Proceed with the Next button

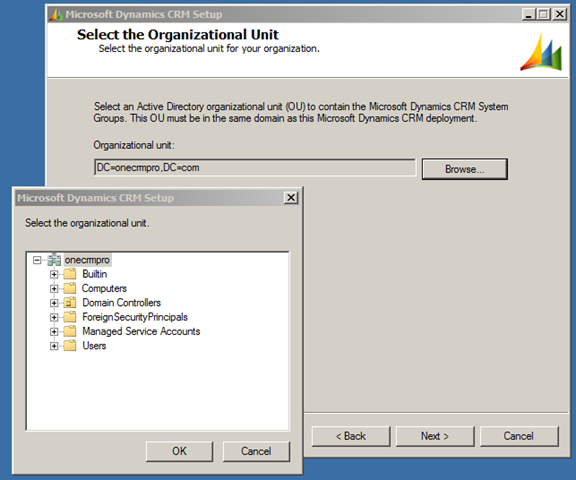point(435,436)
